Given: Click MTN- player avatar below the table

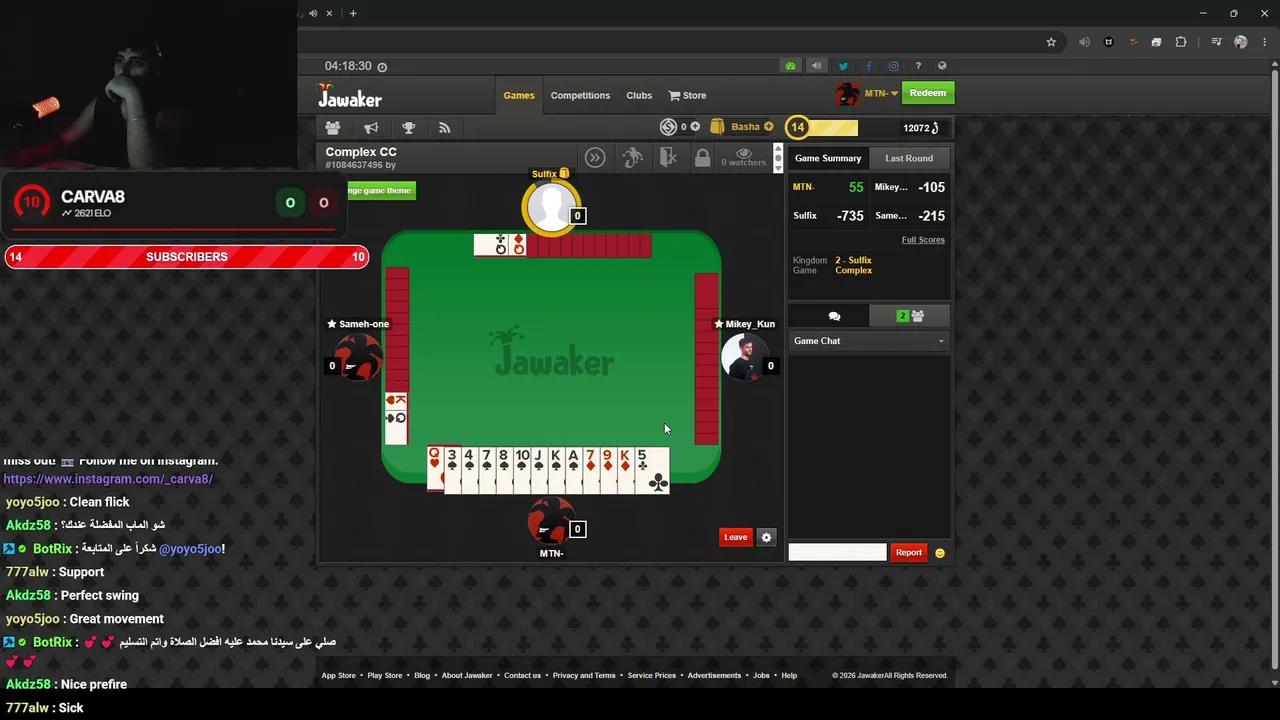Looking at the screenshot, I should 550,520.
